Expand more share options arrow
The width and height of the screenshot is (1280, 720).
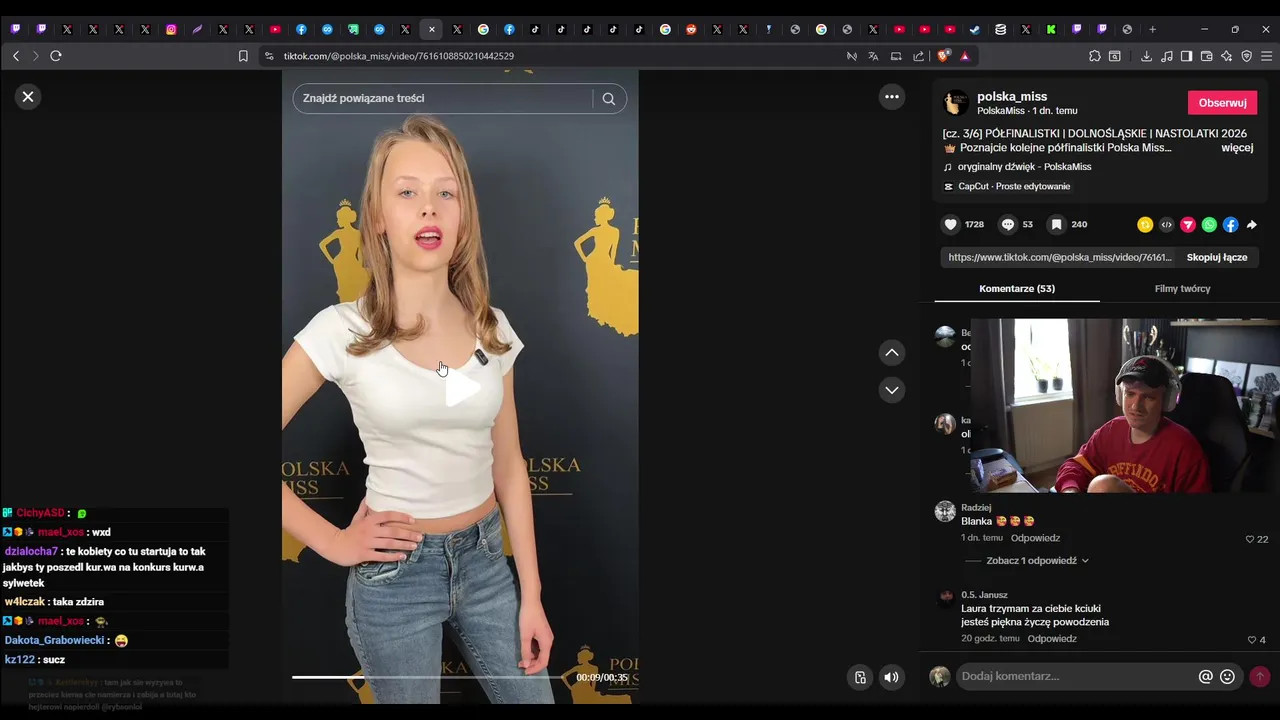1252,225
